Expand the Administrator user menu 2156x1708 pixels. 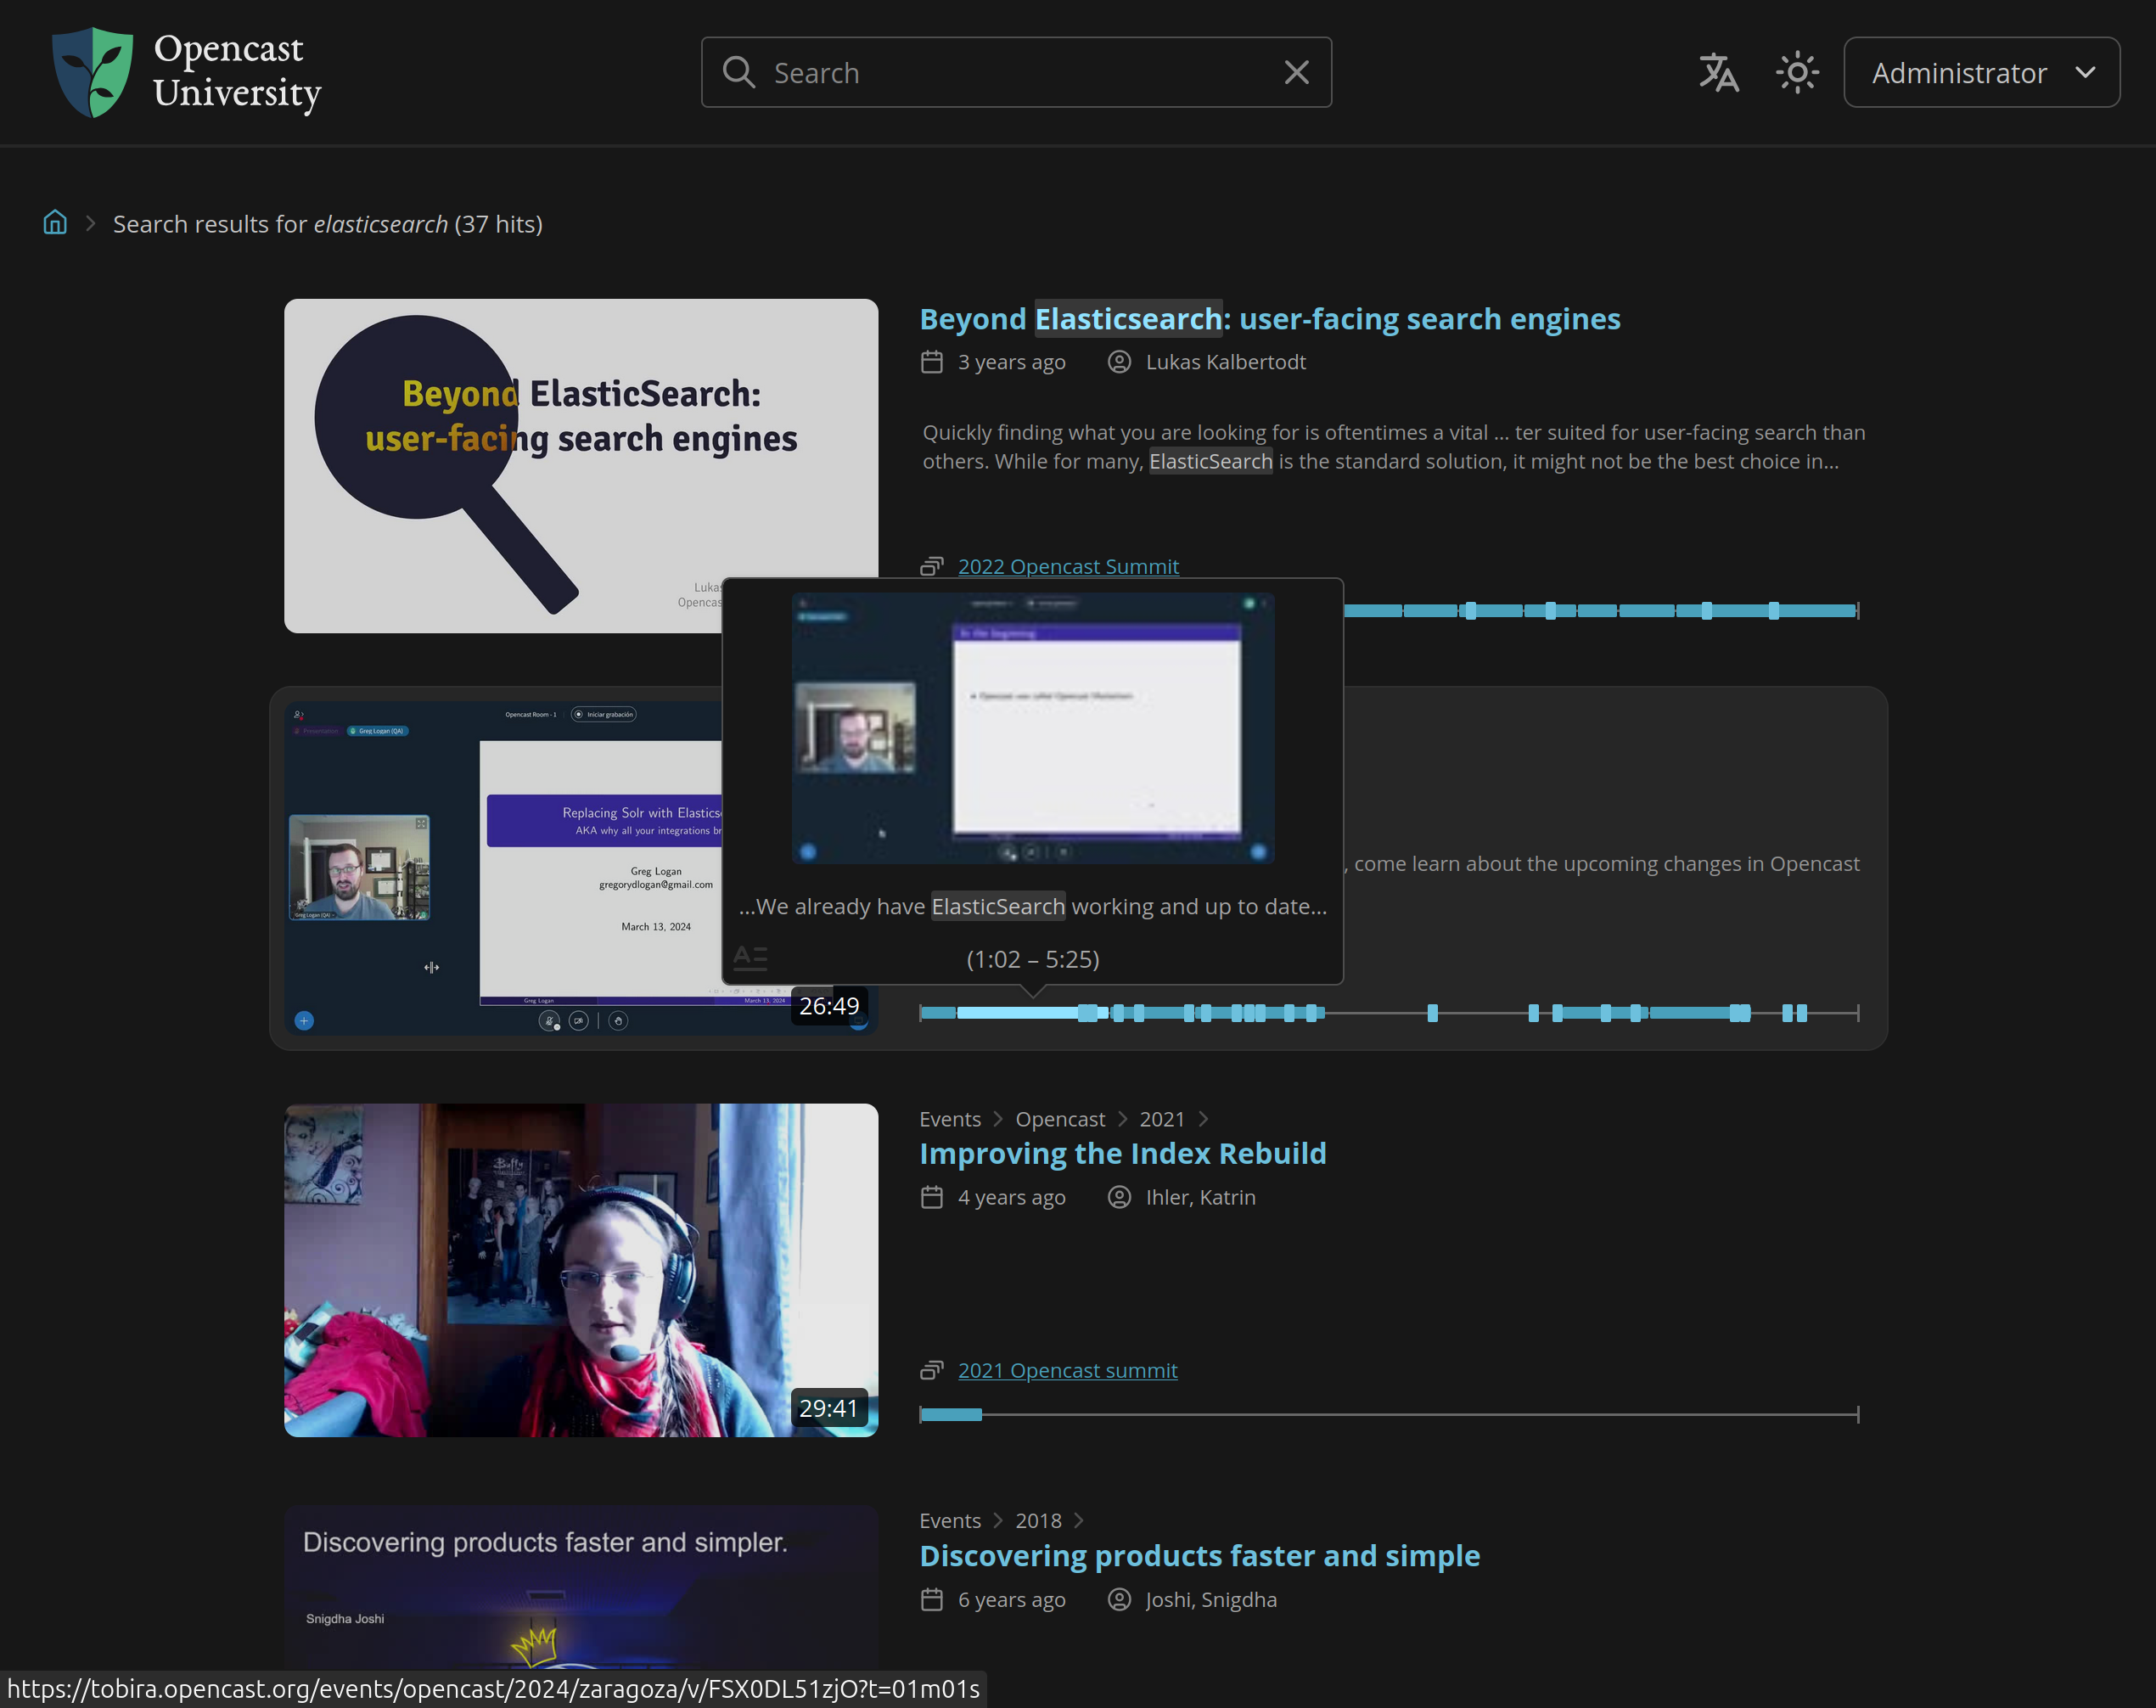[1980, 73]
